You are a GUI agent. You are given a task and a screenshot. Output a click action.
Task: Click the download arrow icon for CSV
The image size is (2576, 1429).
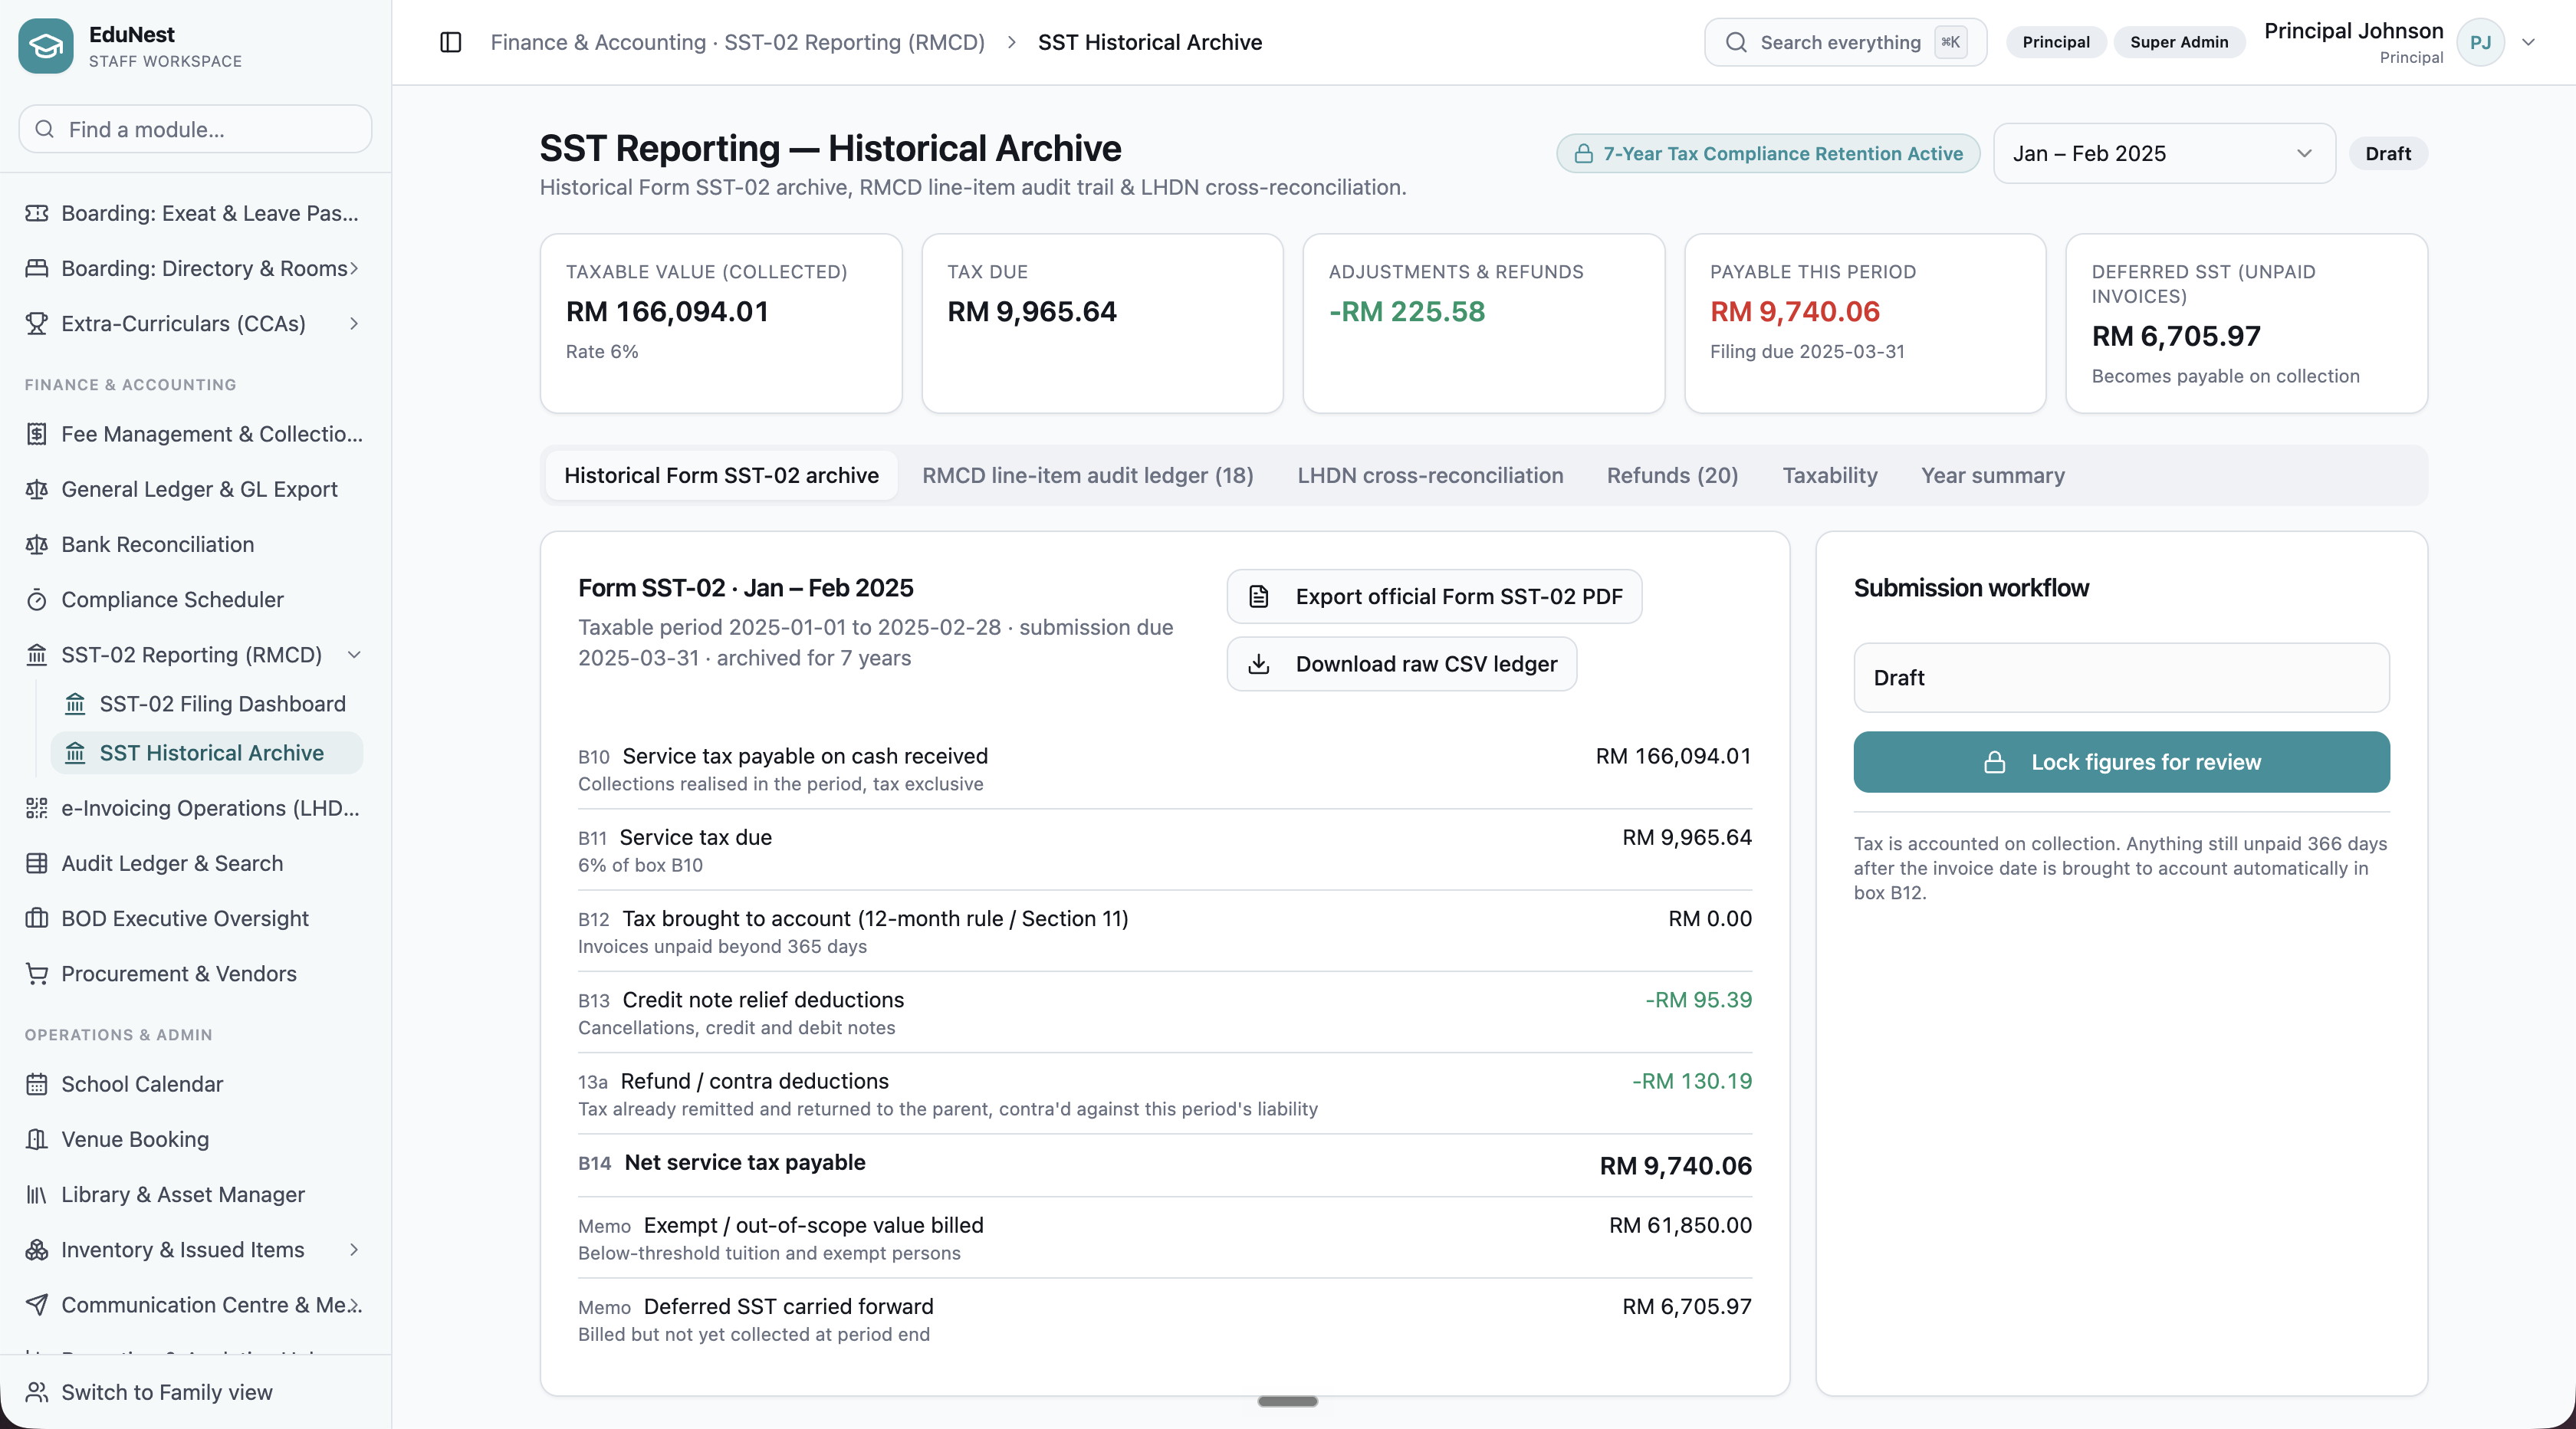point(1259,664)
